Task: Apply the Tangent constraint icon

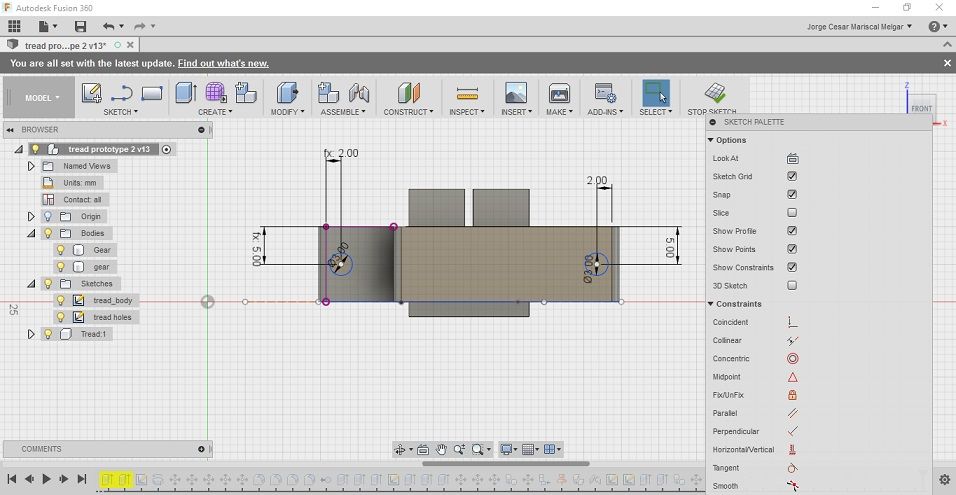Action: [x=793, y=468]
